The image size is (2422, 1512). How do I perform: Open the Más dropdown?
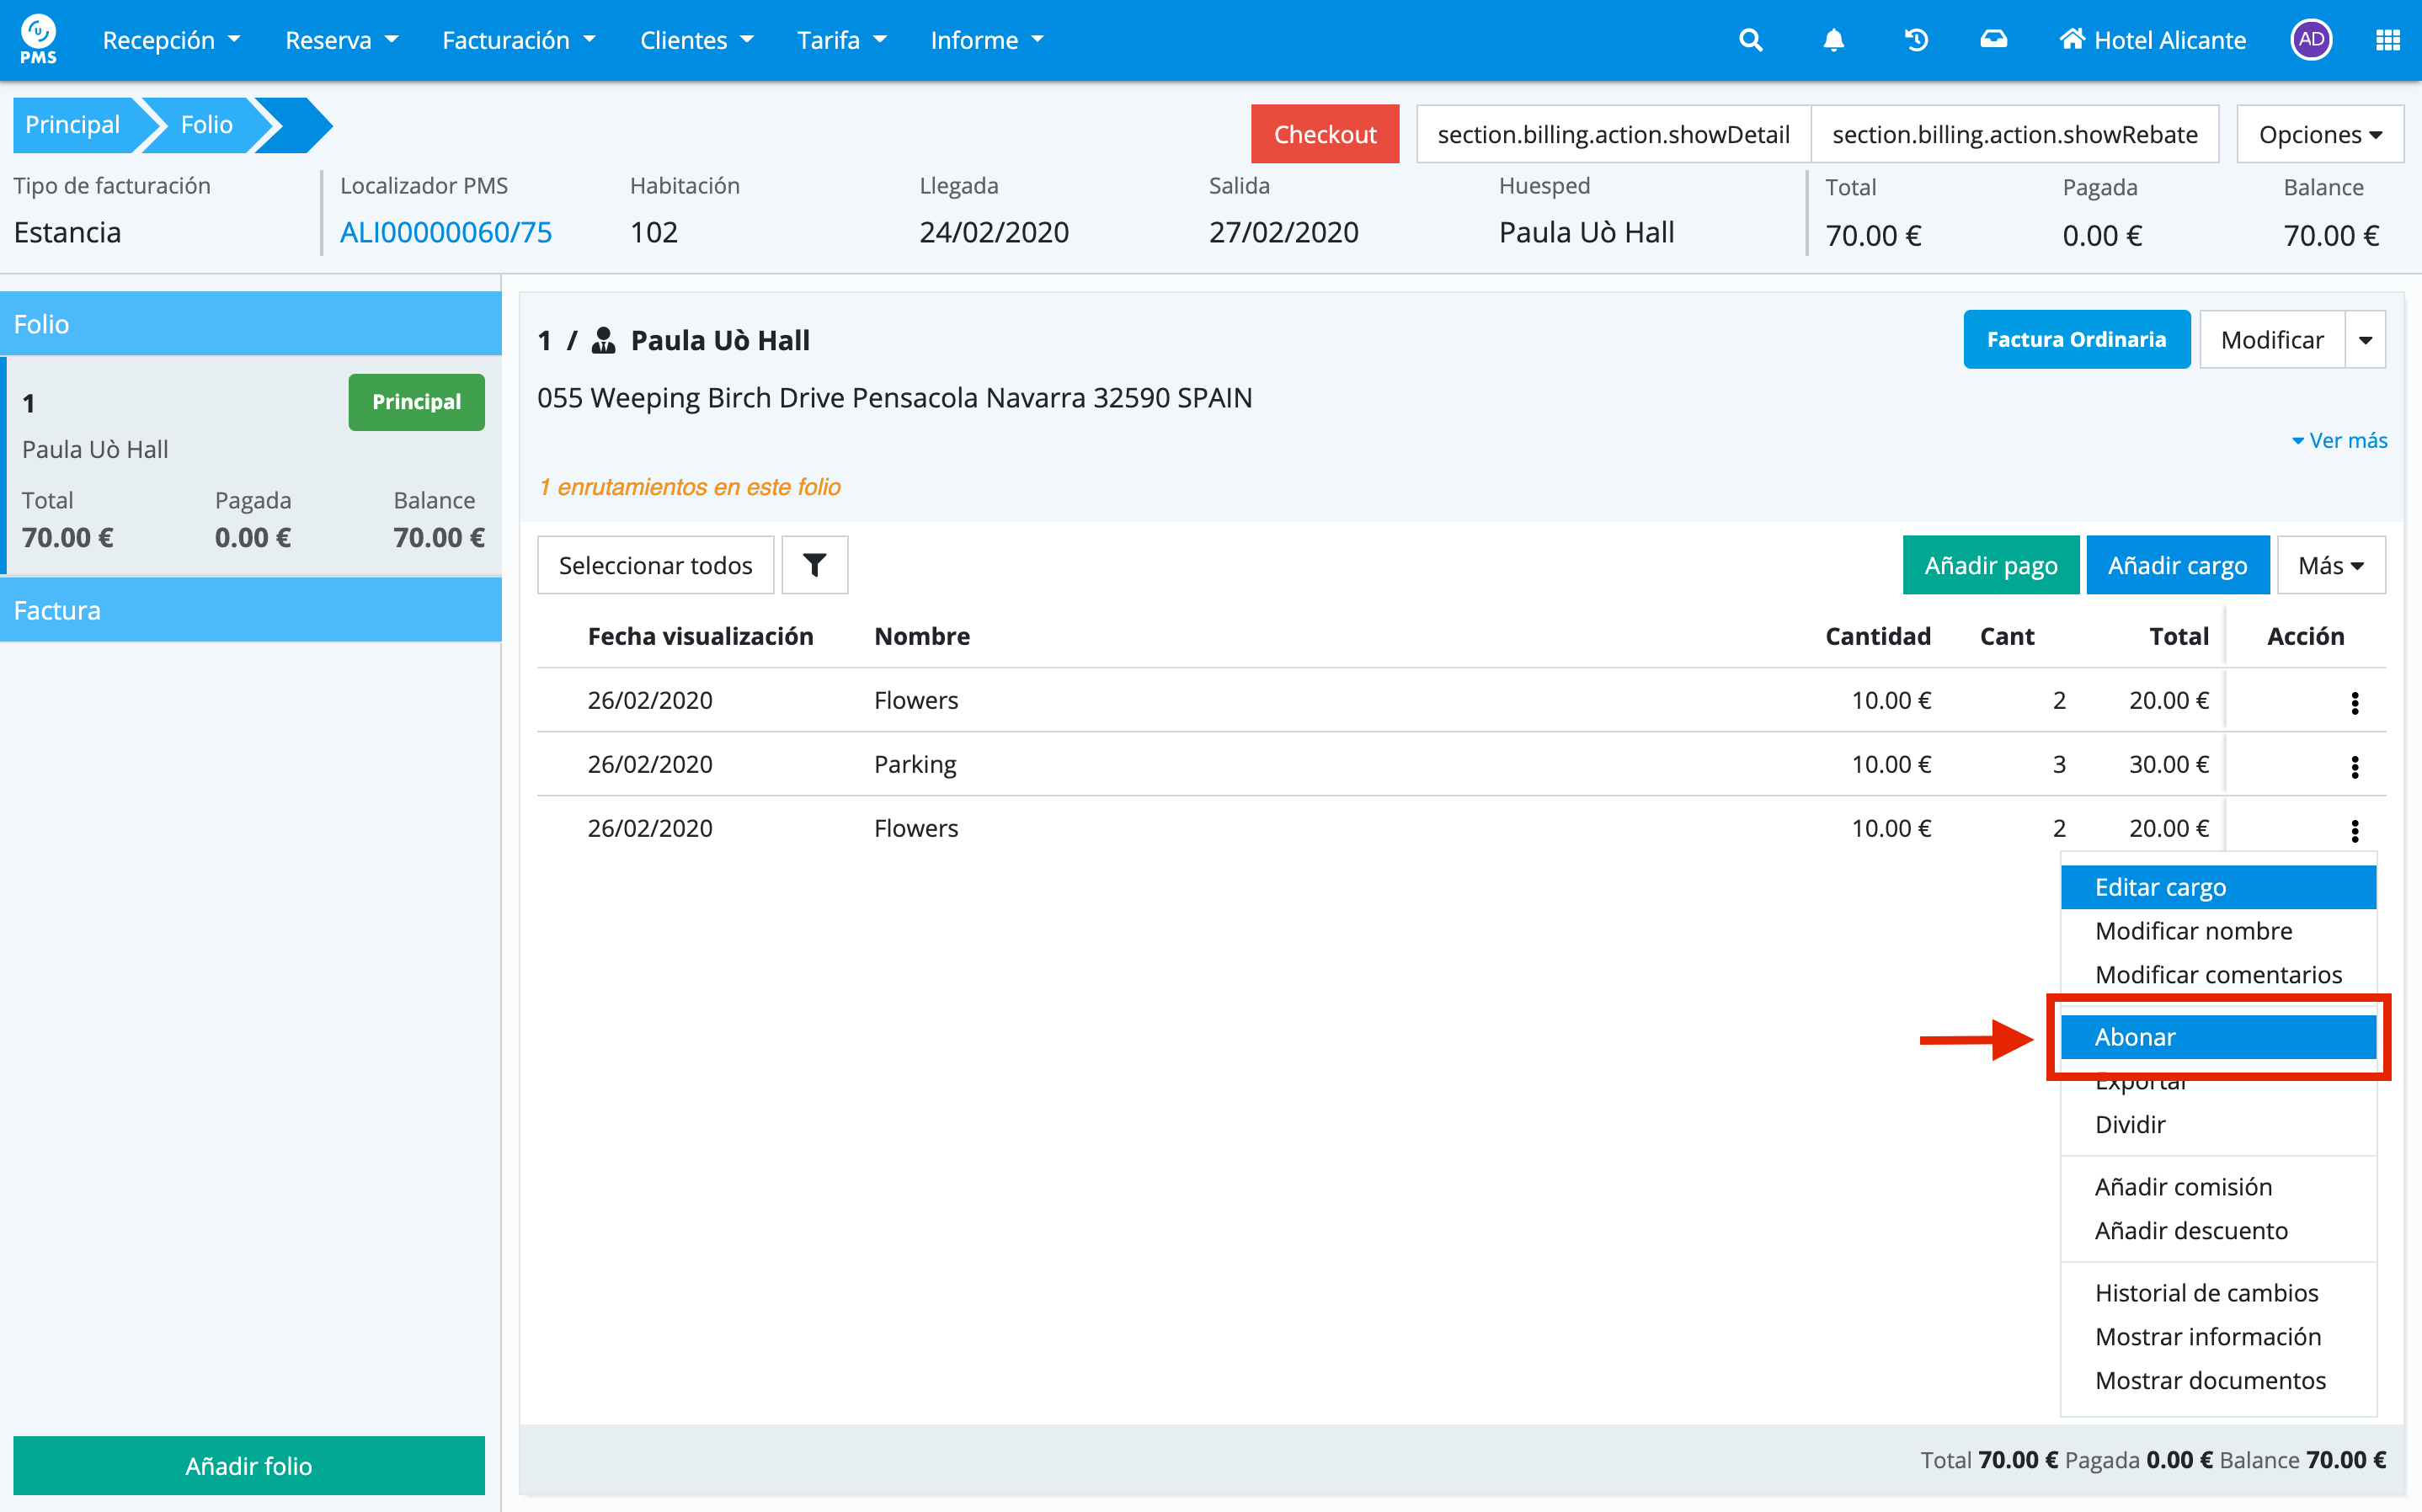(x=2330, y=565)
